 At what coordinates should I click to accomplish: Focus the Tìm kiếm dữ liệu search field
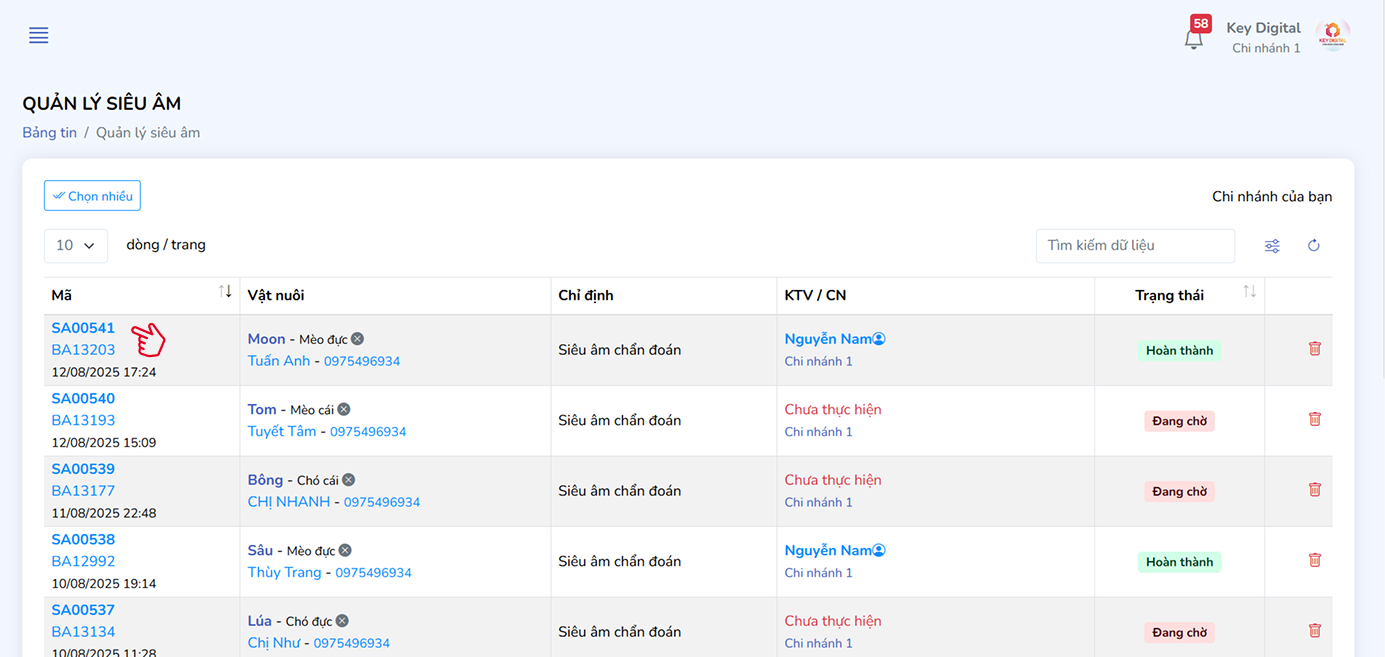tap(1134, 246)
